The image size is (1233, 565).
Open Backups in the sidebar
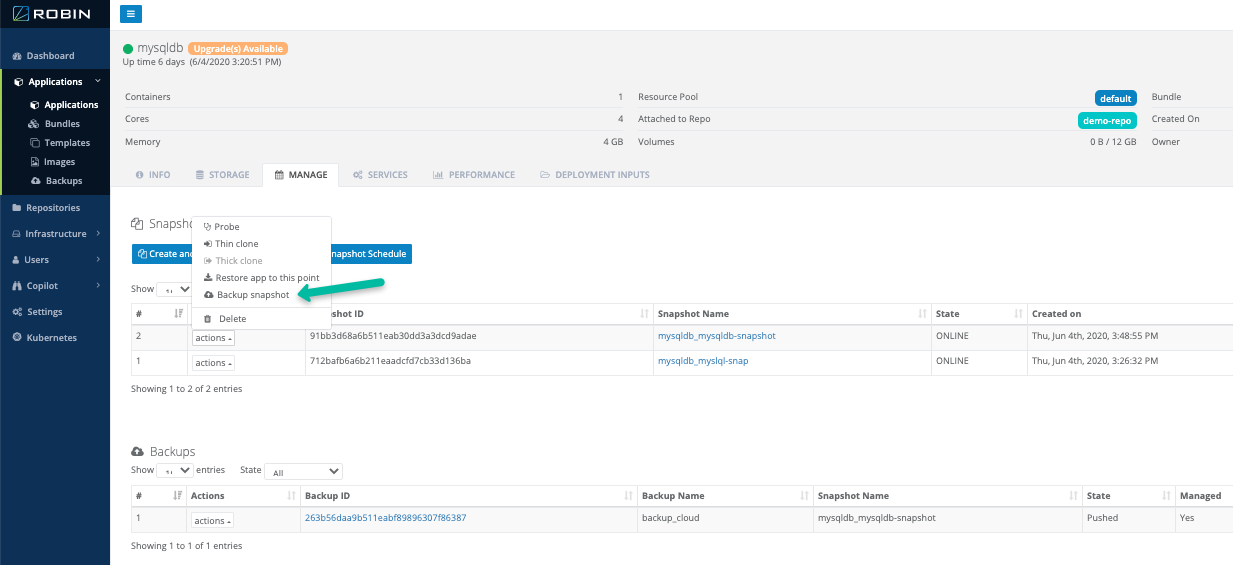point(63,181)
